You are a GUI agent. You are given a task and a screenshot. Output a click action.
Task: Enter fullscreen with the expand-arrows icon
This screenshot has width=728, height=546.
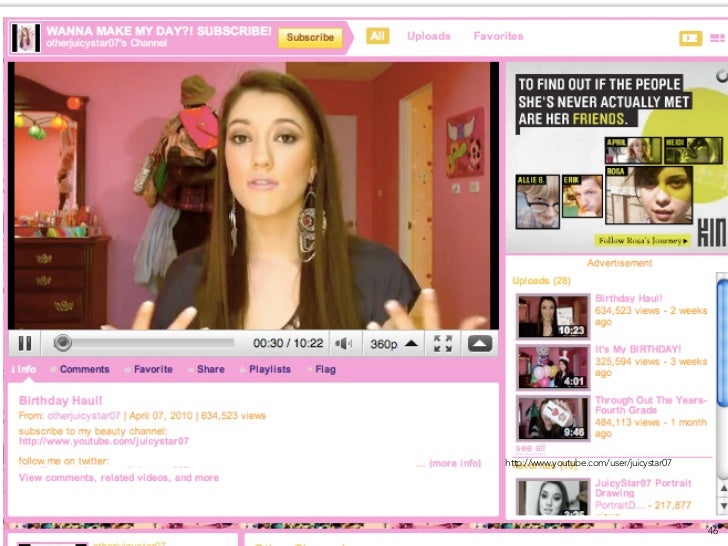[442, 344]
